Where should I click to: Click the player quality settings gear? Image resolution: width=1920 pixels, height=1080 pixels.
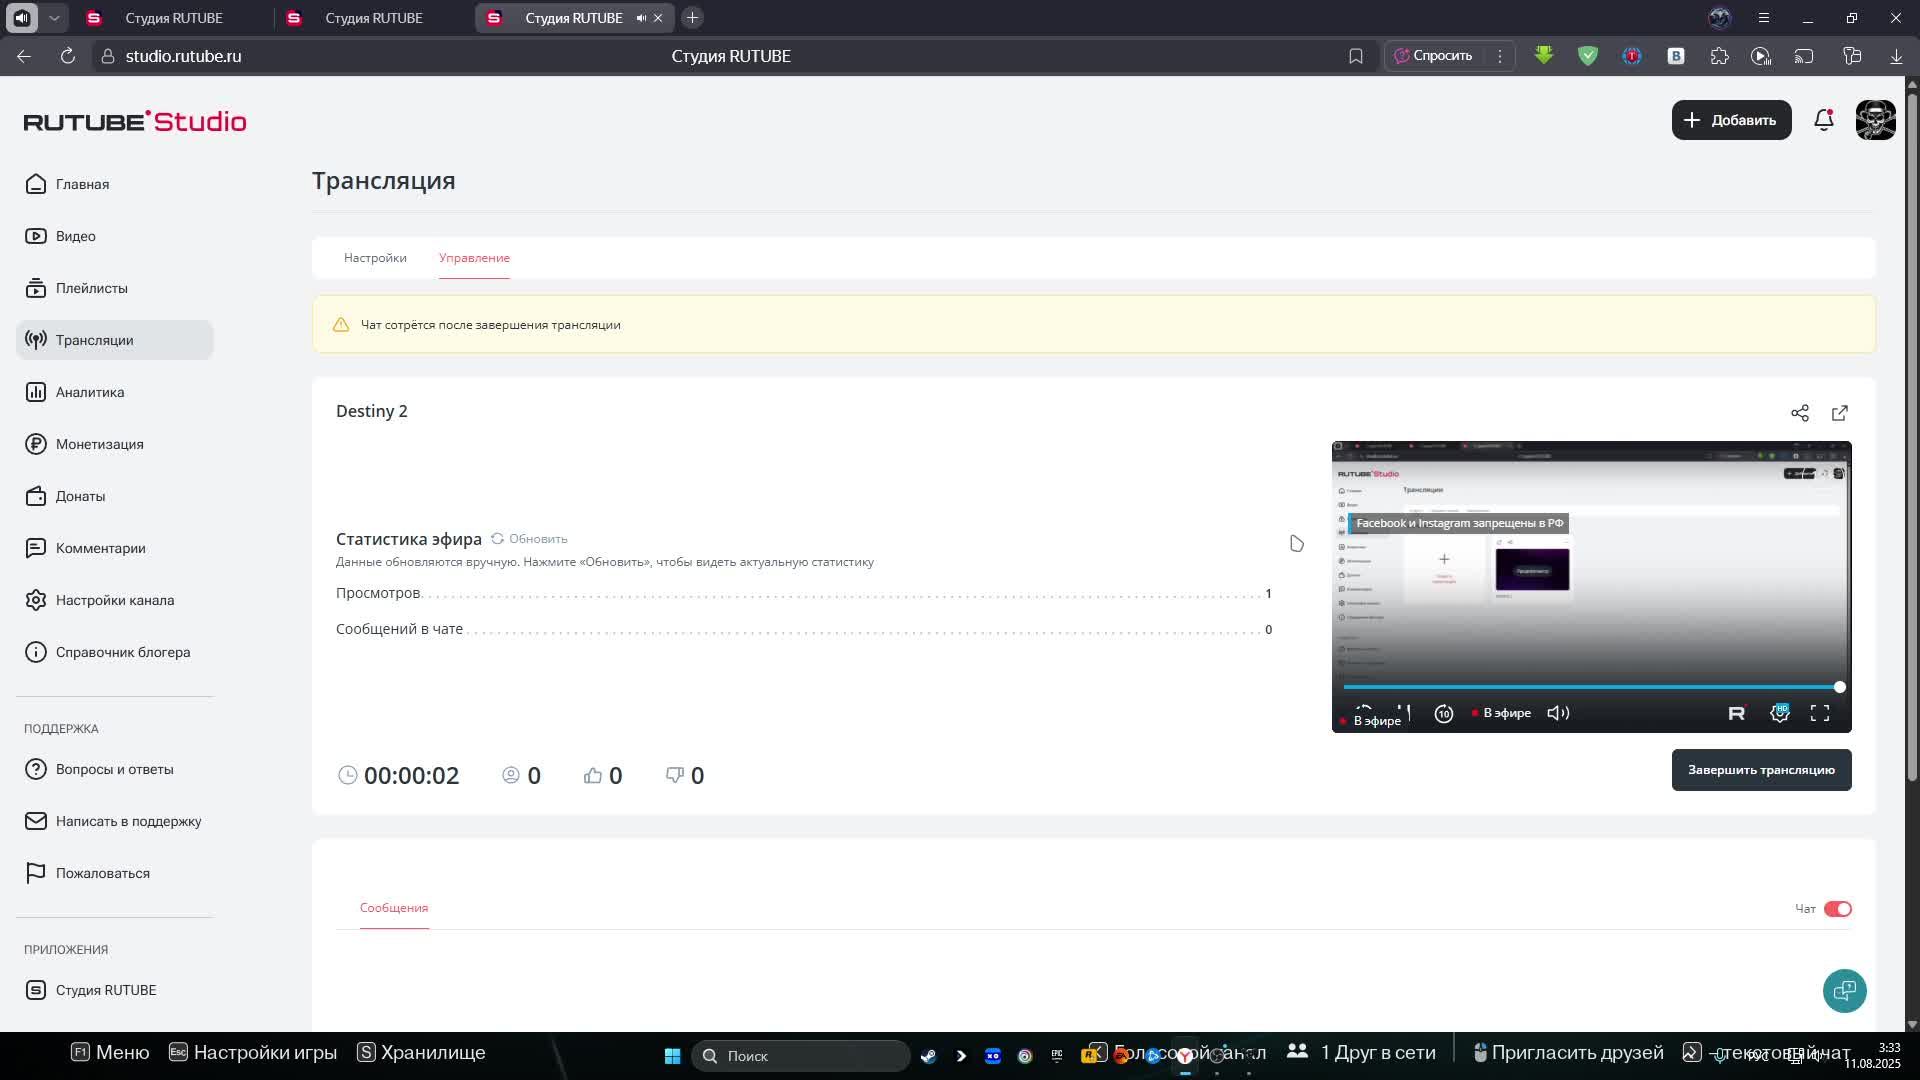(x=1780, y=713)
